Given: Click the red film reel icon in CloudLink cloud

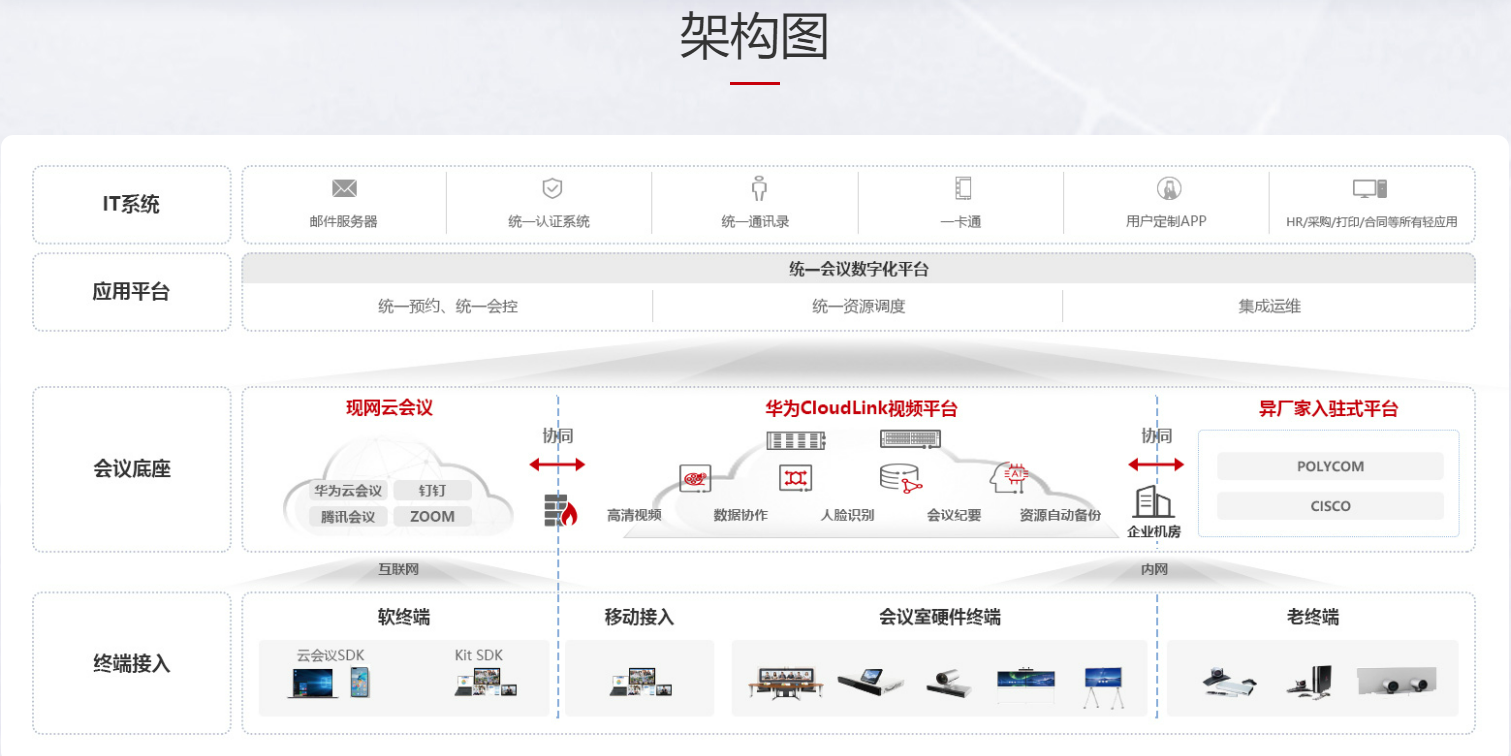Looking at the screenshot, I should (693, 479).
